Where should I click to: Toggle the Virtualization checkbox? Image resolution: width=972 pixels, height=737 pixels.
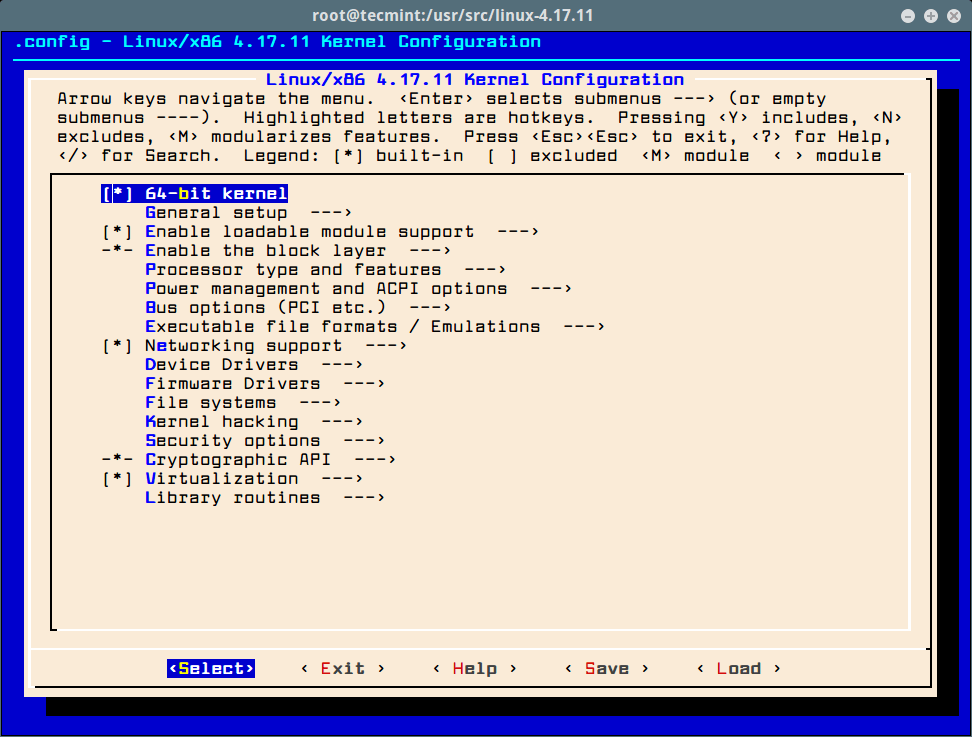117,479
